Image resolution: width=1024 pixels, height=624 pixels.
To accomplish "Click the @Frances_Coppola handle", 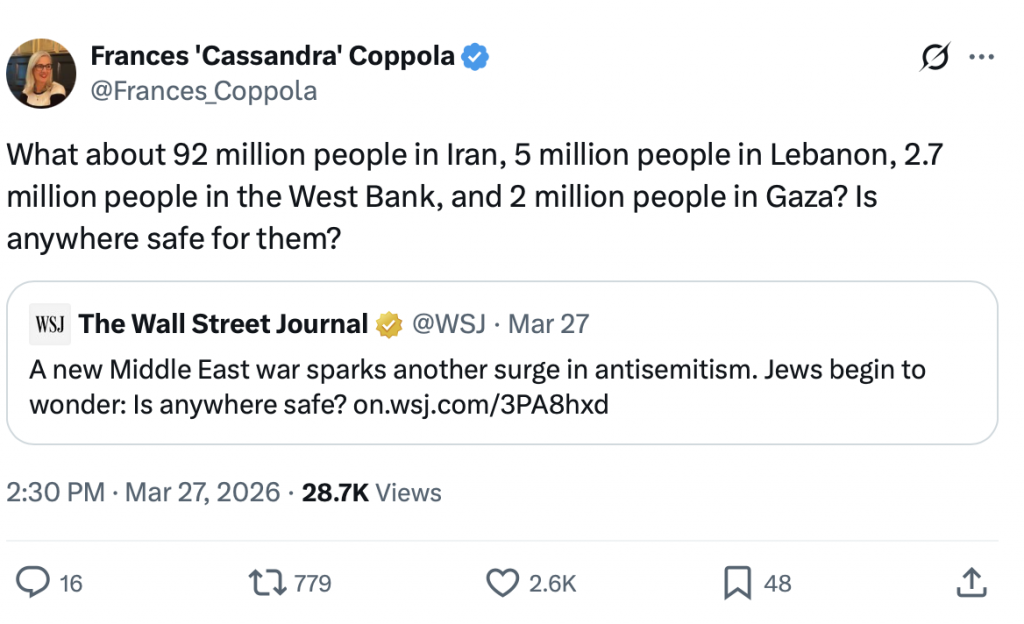I will click(x=204, y=91).
